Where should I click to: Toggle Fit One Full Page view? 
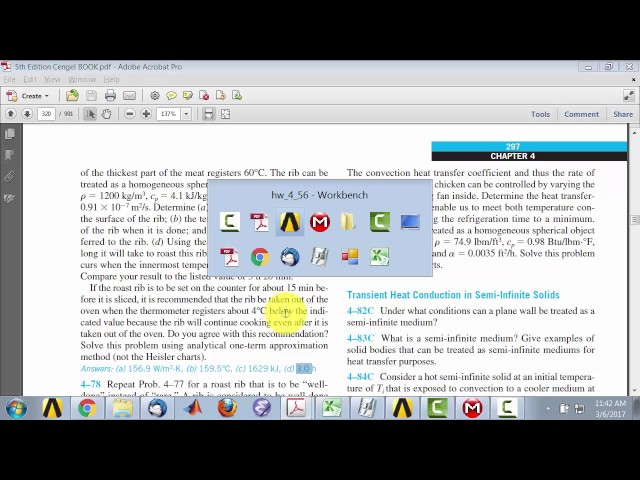pos(225,114)
